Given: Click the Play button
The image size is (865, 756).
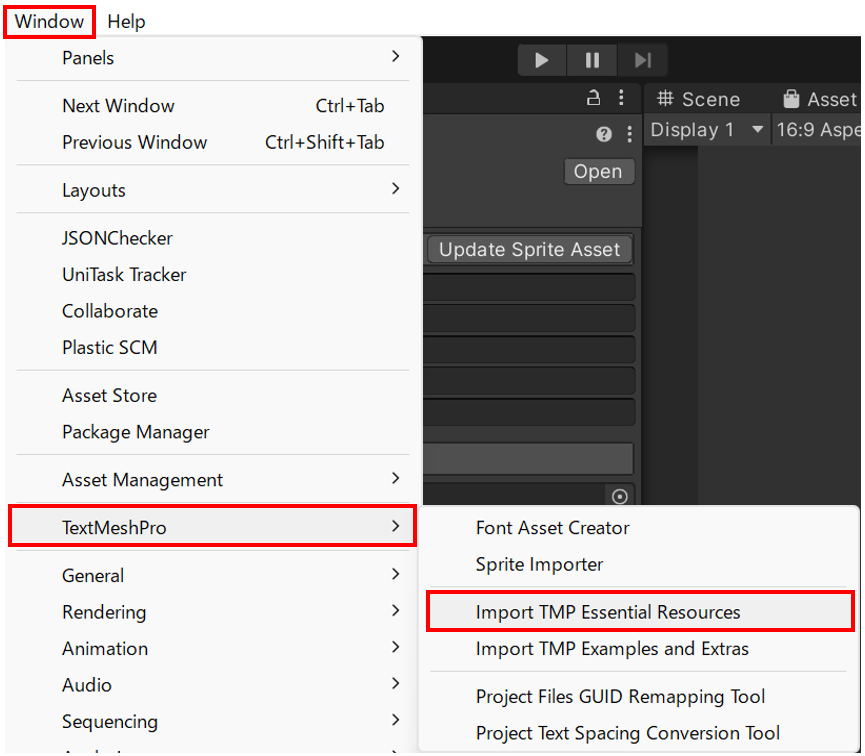Looking at the screenshot, I should (542, 60).
